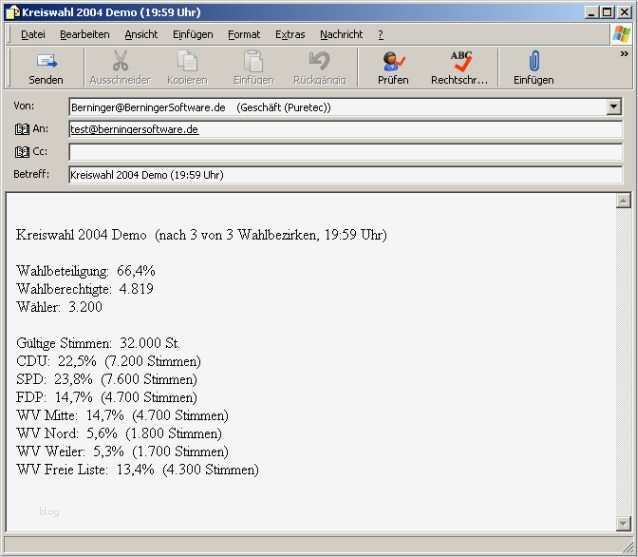Run the Rechtschreibung spell check icon
The image size is (638, 557).
pos(461,61)
